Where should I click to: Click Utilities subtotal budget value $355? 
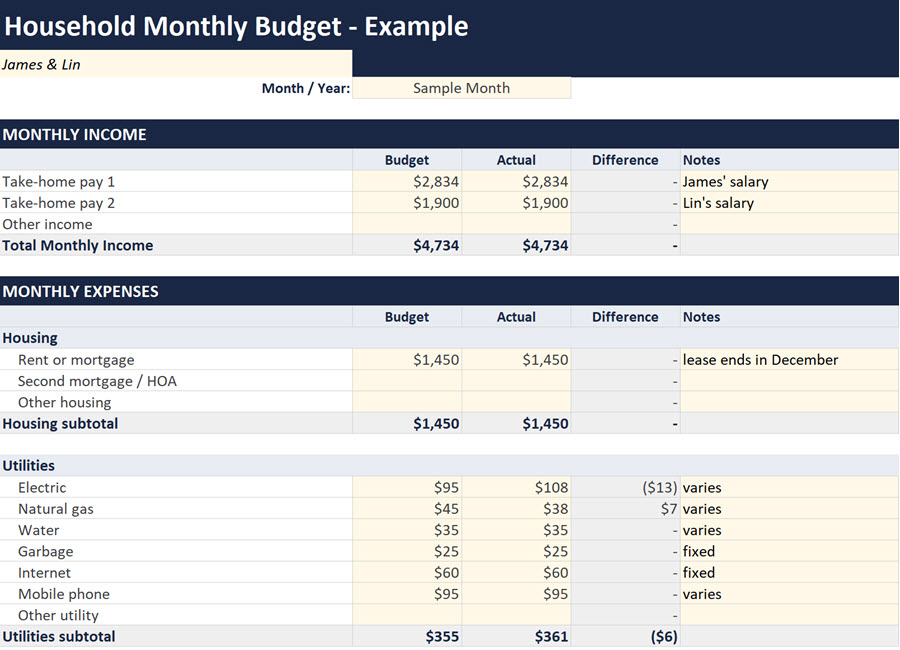click(407, 636)
